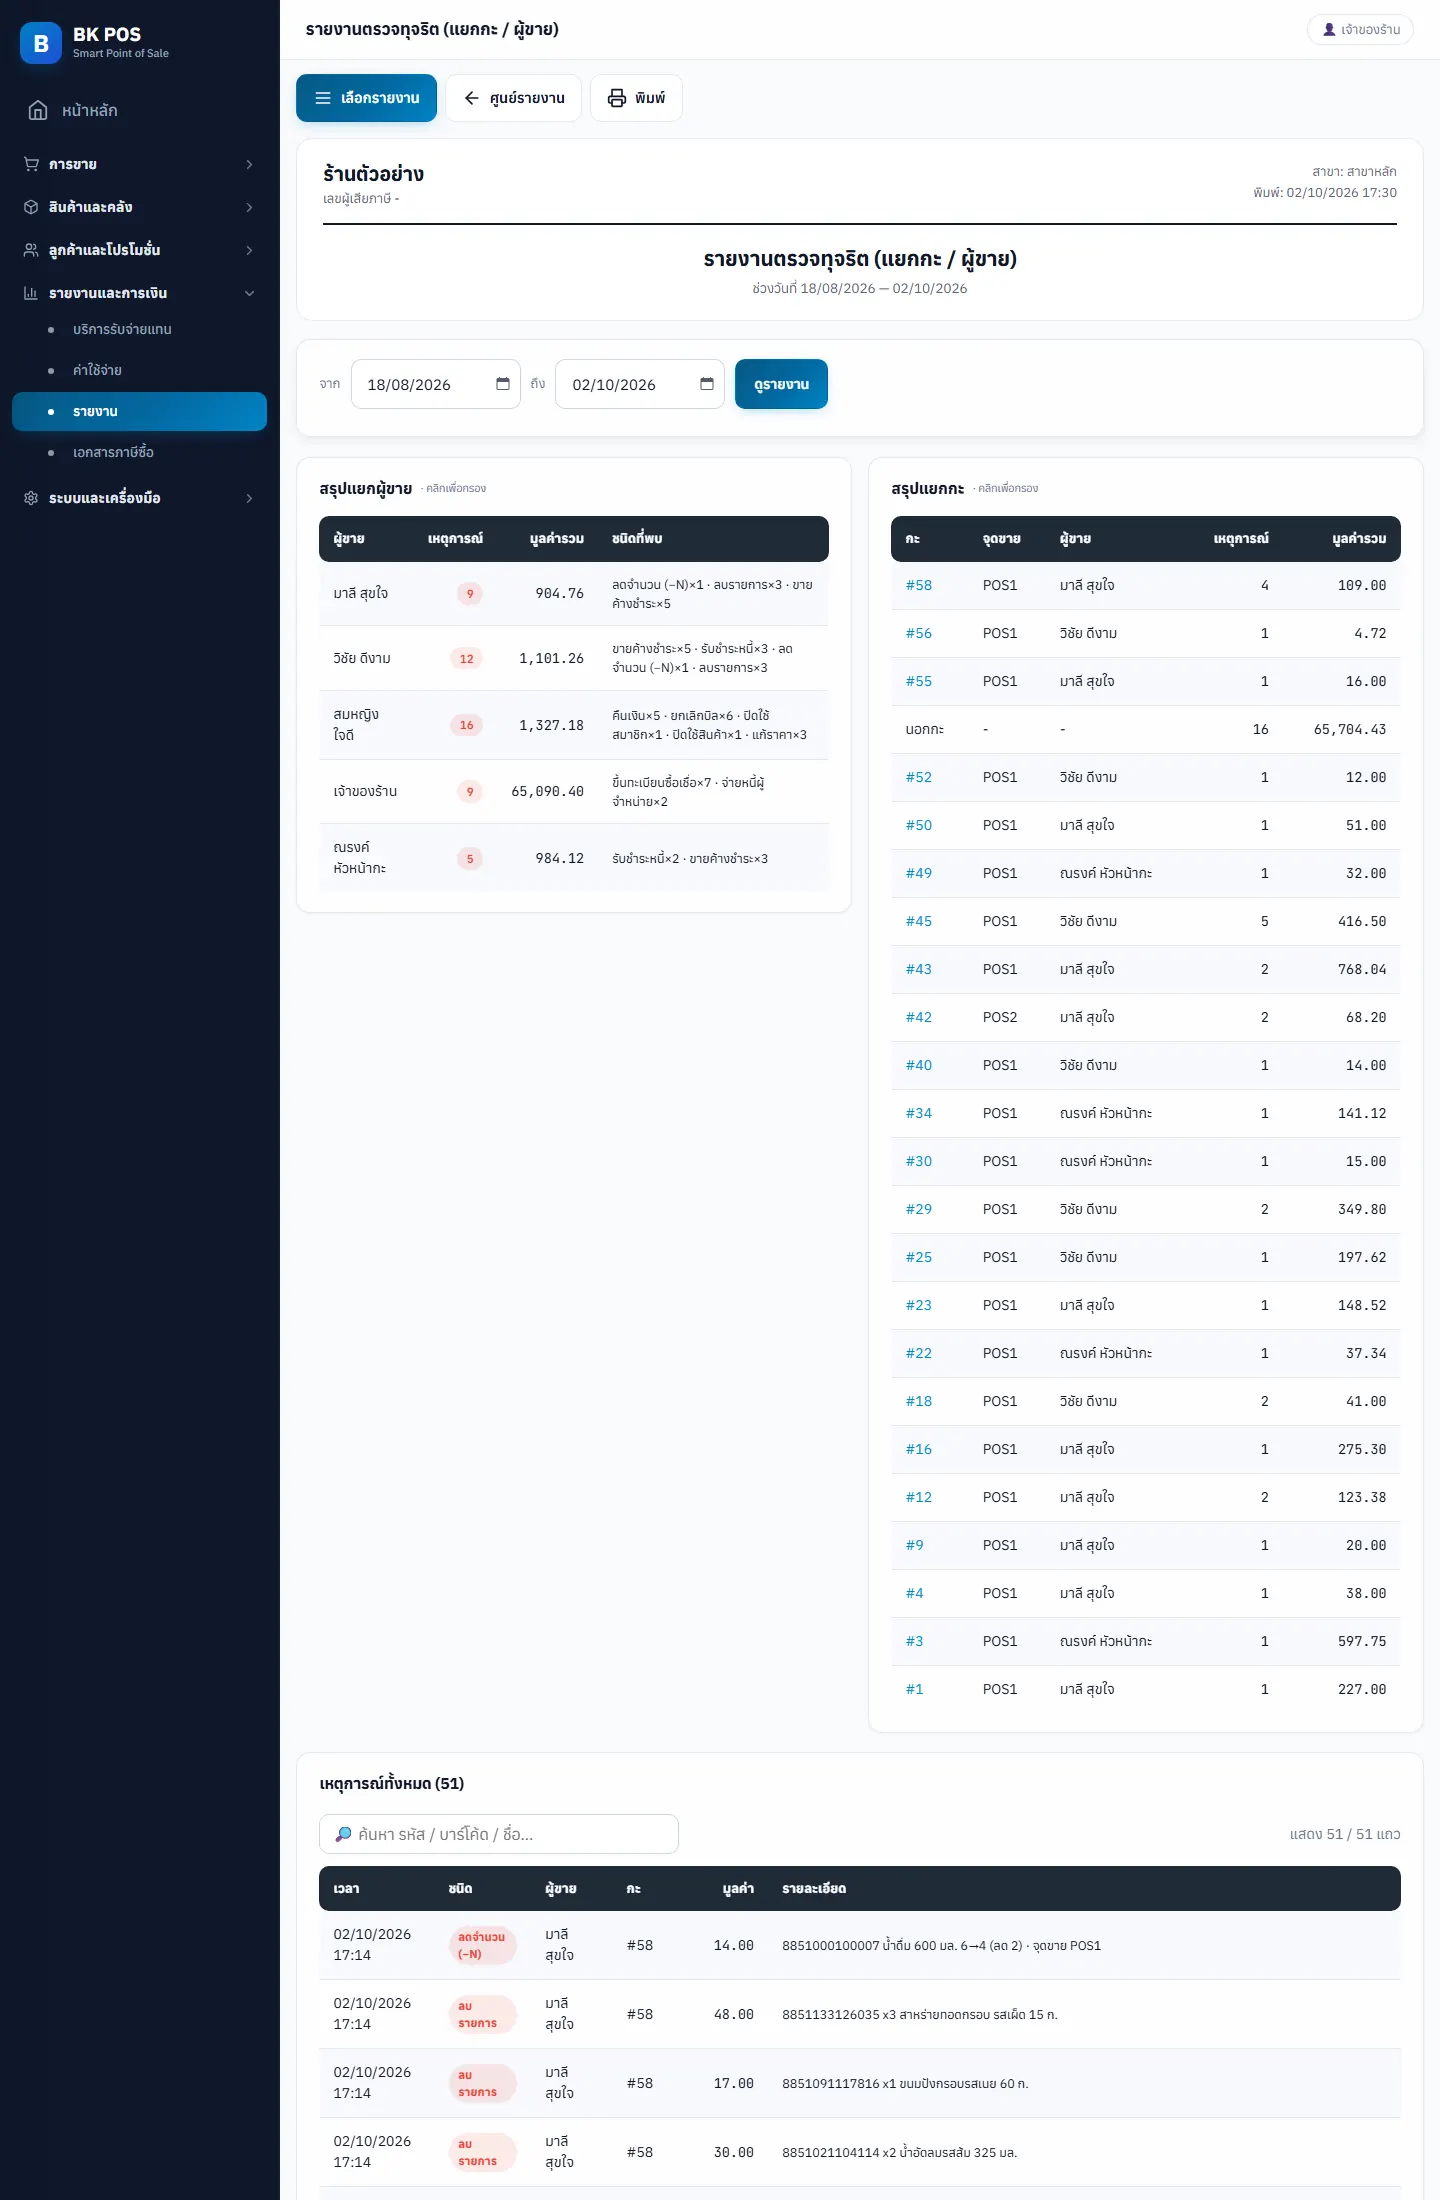Open calendar picker for the start date

(x=503, y=384)
